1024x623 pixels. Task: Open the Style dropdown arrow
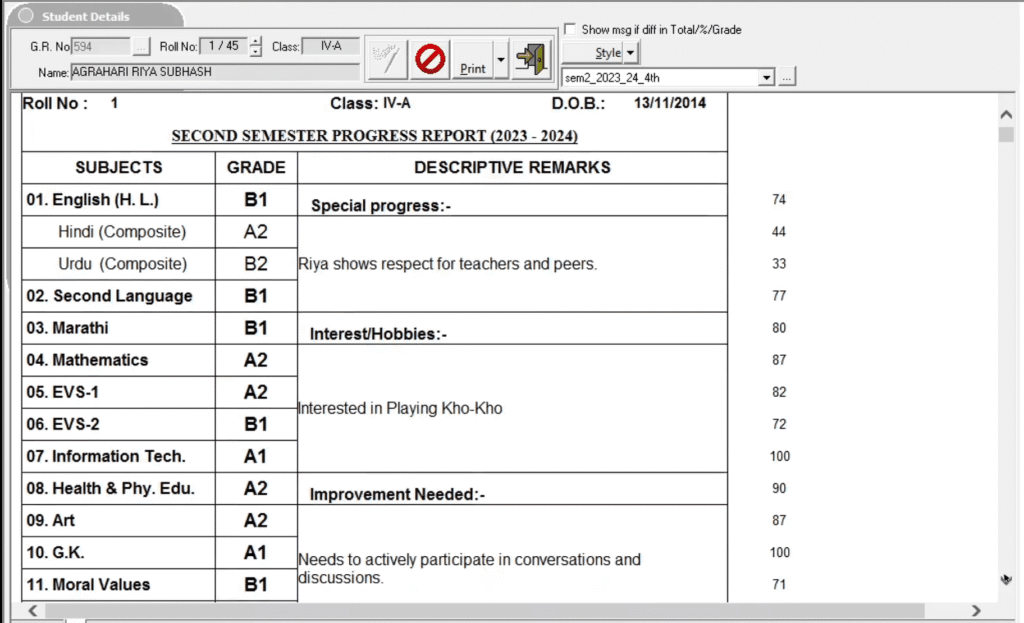[x=630, y=51]
